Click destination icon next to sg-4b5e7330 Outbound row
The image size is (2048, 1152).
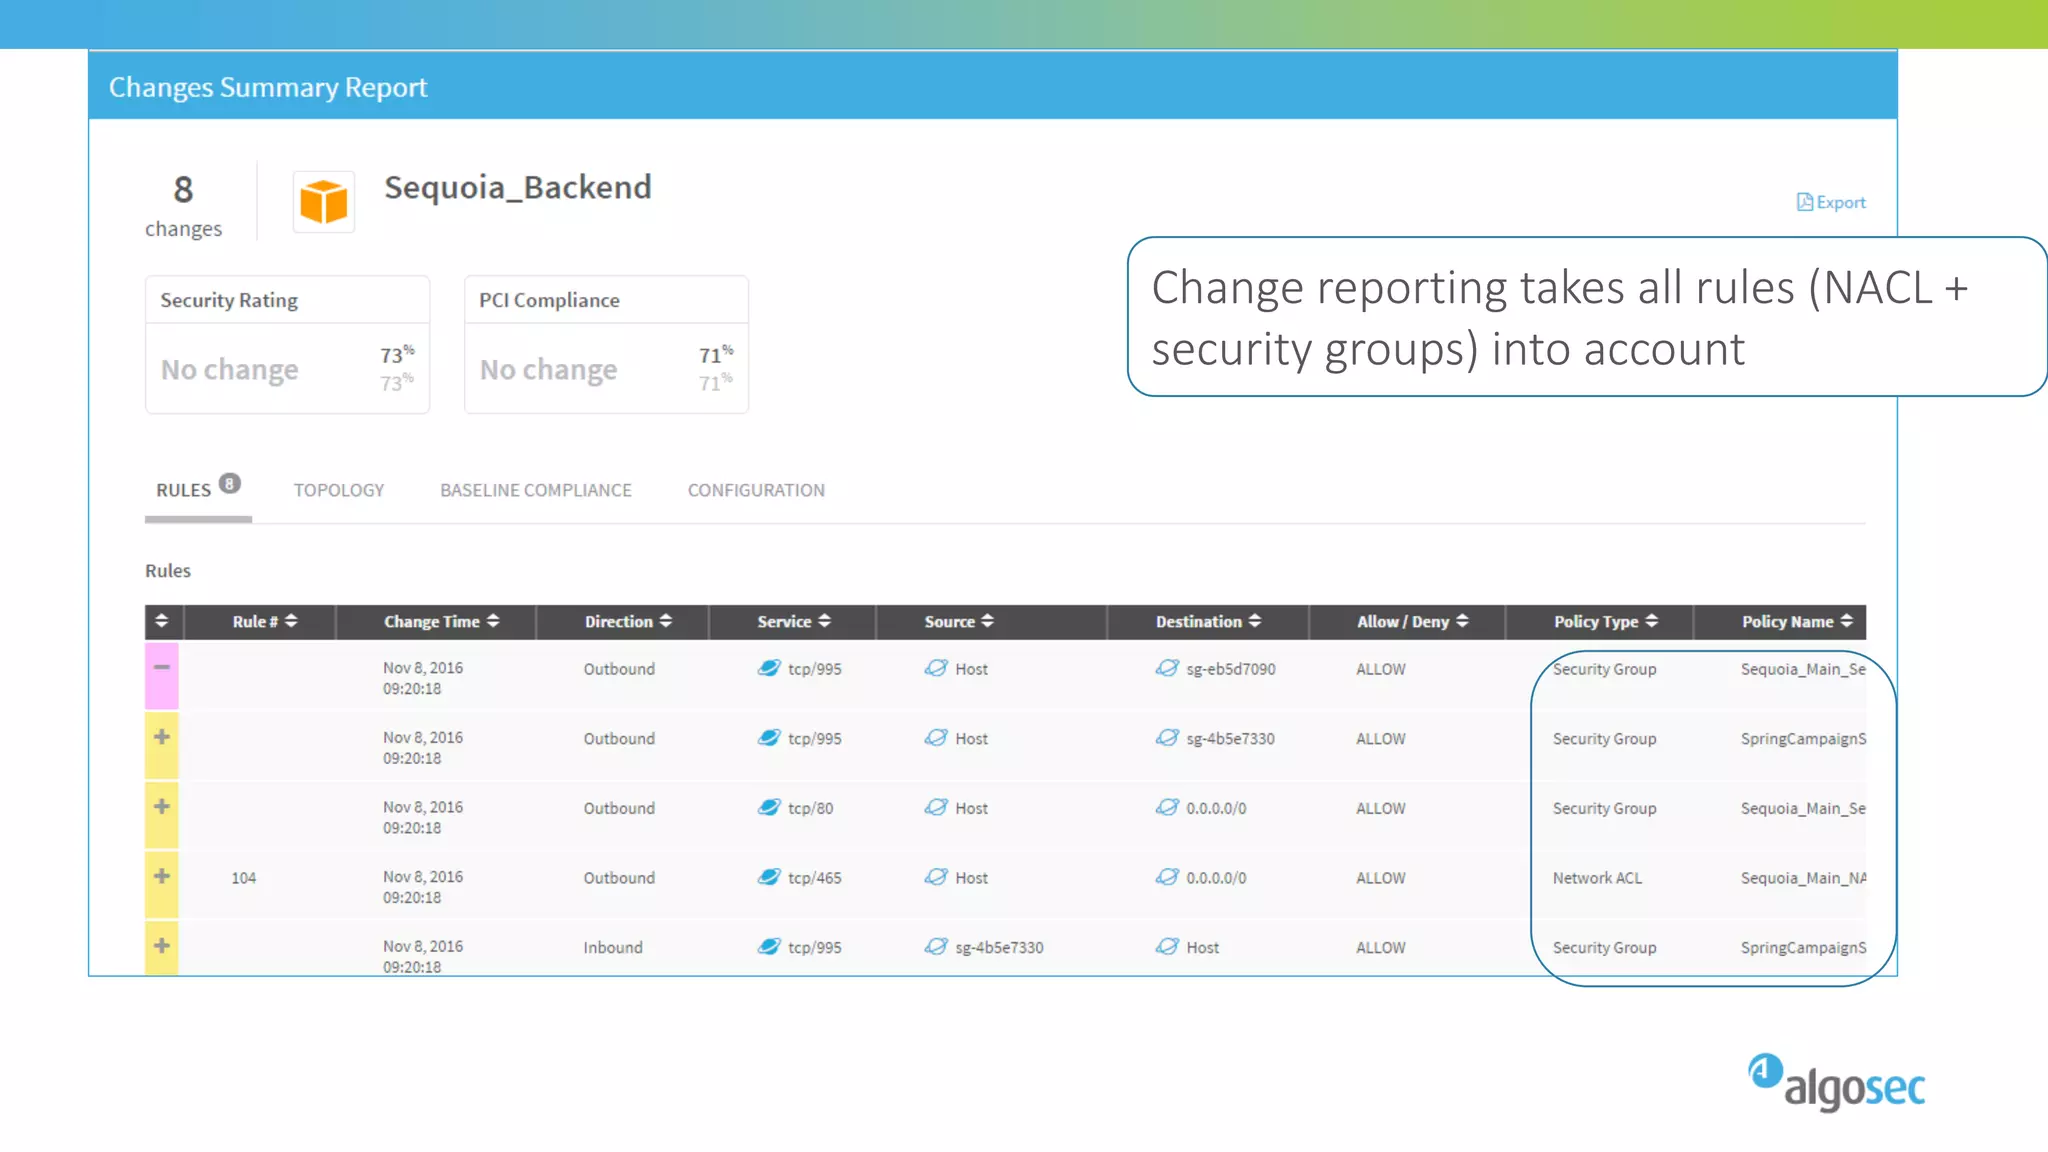[1167, 738]
